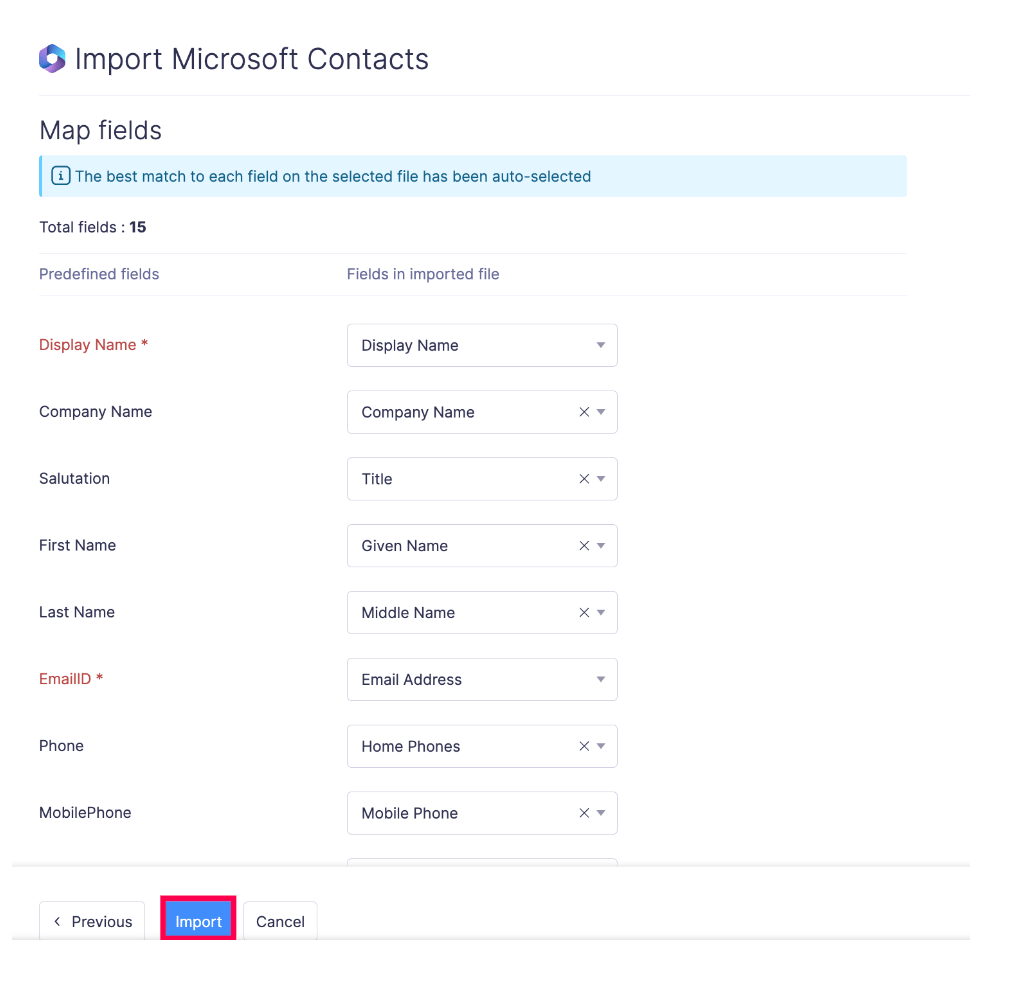
Task: Click the Map fields heading
Action: coord(100,131)
